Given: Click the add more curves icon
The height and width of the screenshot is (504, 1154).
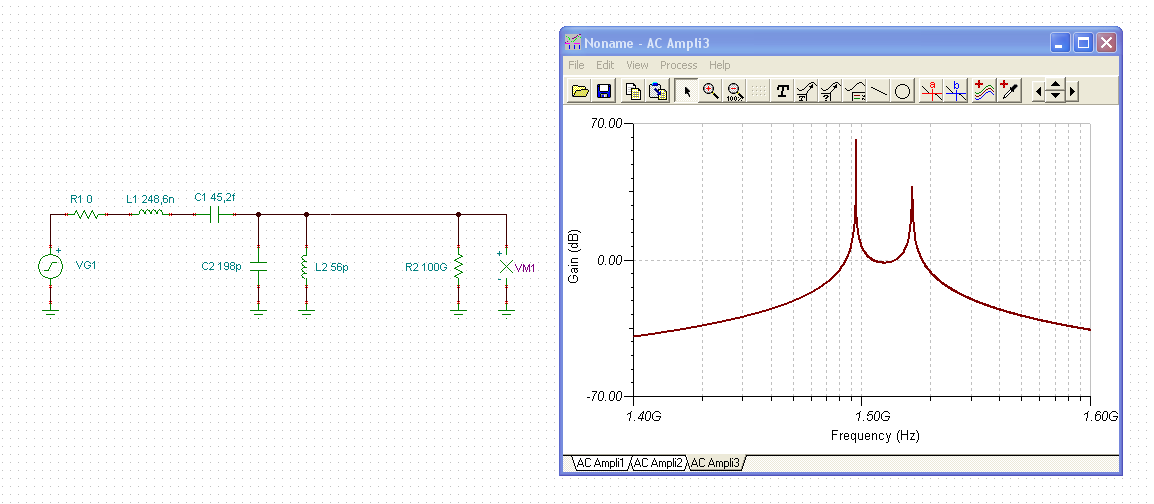Looking at the screenshot, I should point(984,91).
